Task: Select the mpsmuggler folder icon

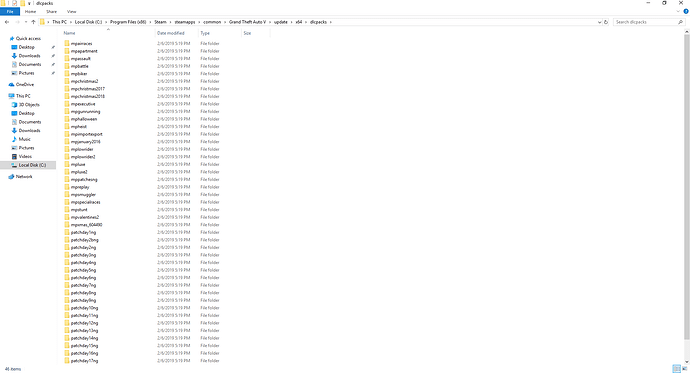Action: click(x=67, y=194)
